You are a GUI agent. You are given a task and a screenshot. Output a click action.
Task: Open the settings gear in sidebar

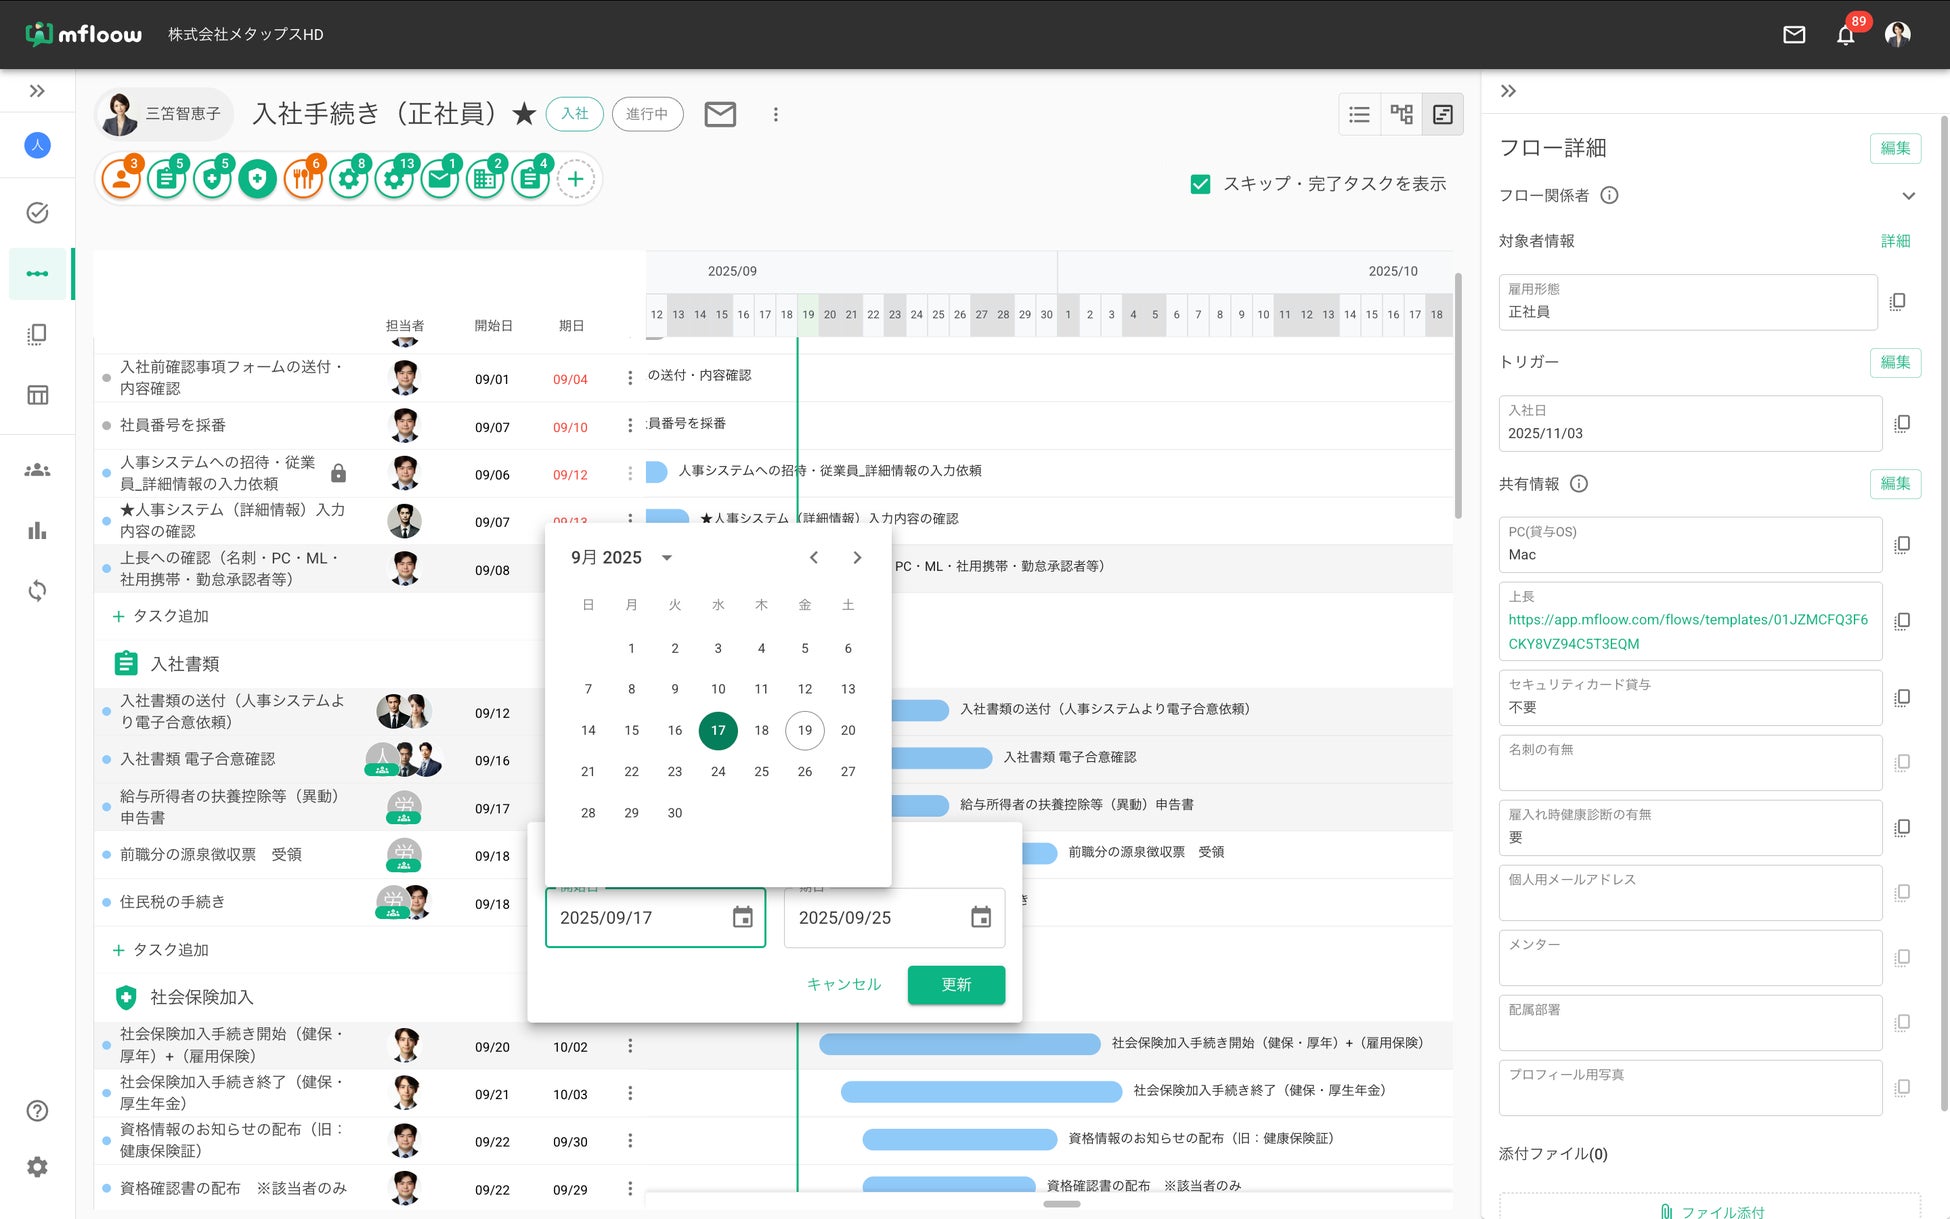tap(37, 1167)
